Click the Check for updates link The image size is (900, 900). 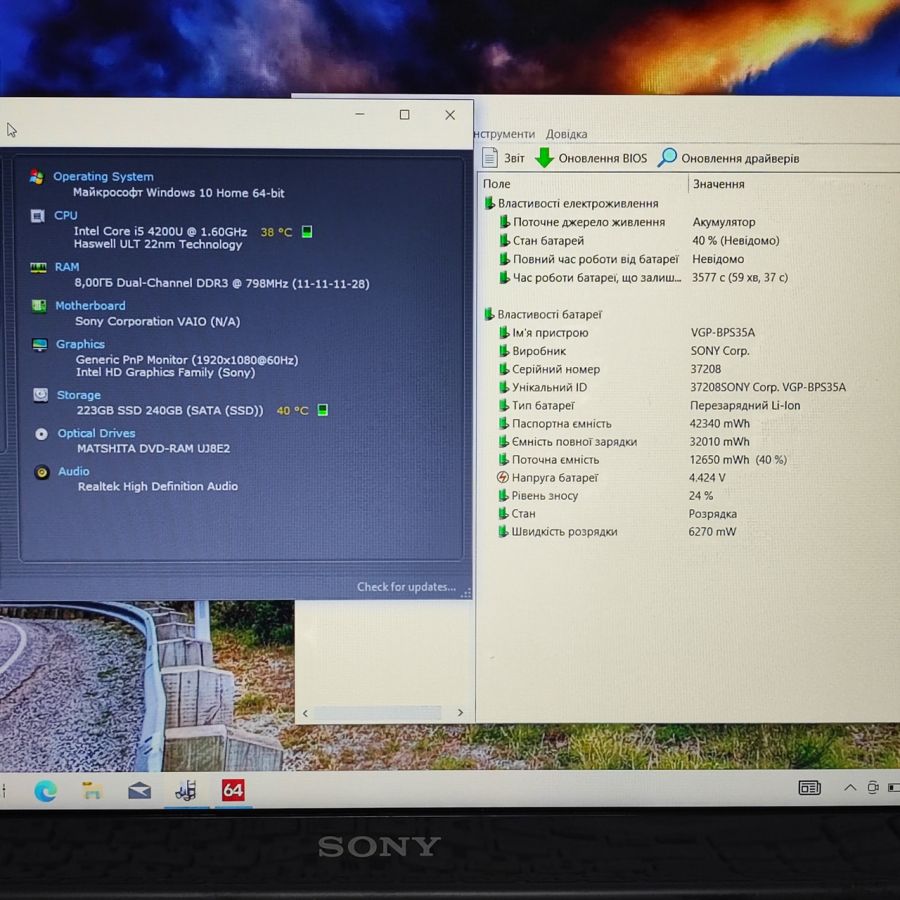click(406, 587)
